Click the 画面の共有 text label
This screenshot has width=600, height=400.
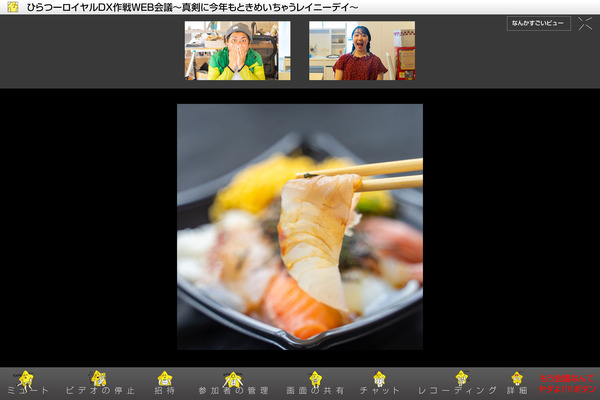pyautogui.click(x=315, y=390)
